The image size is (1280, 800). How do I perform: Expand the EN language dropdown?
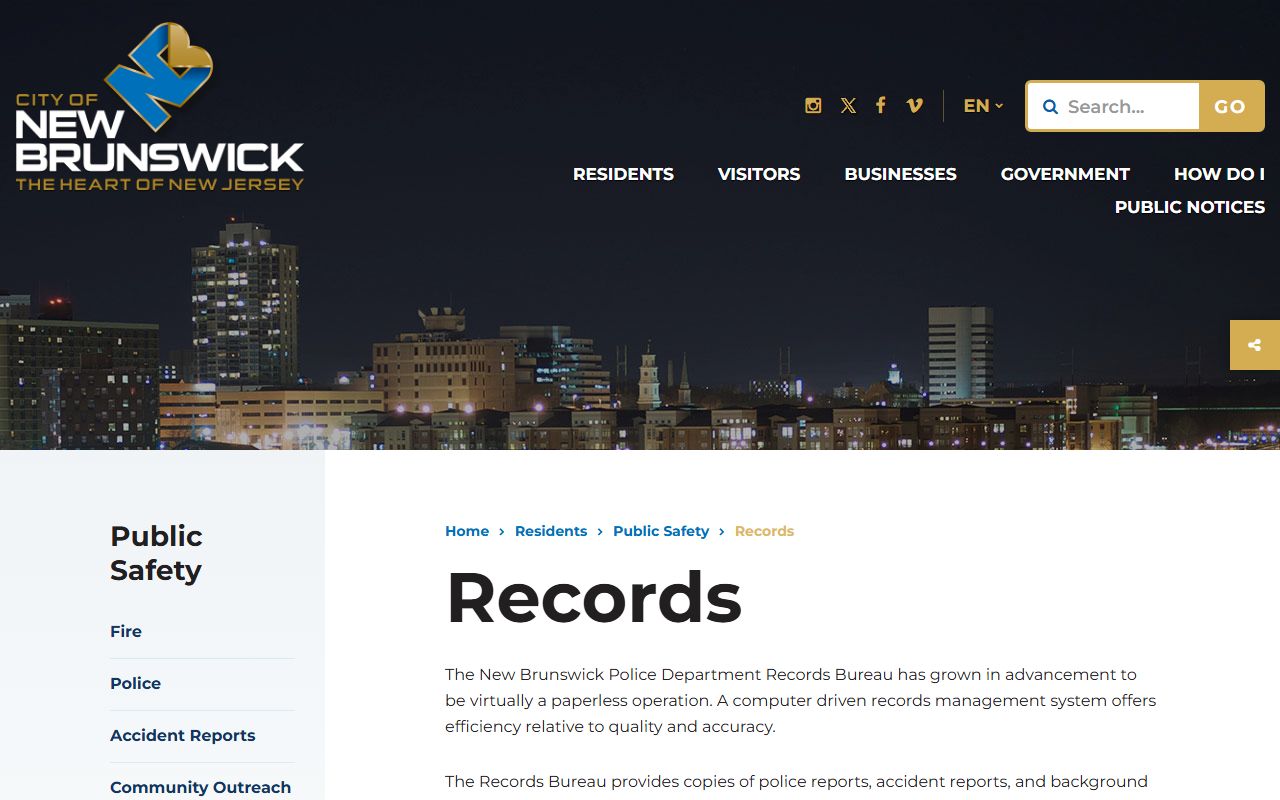tap(983, 106)
